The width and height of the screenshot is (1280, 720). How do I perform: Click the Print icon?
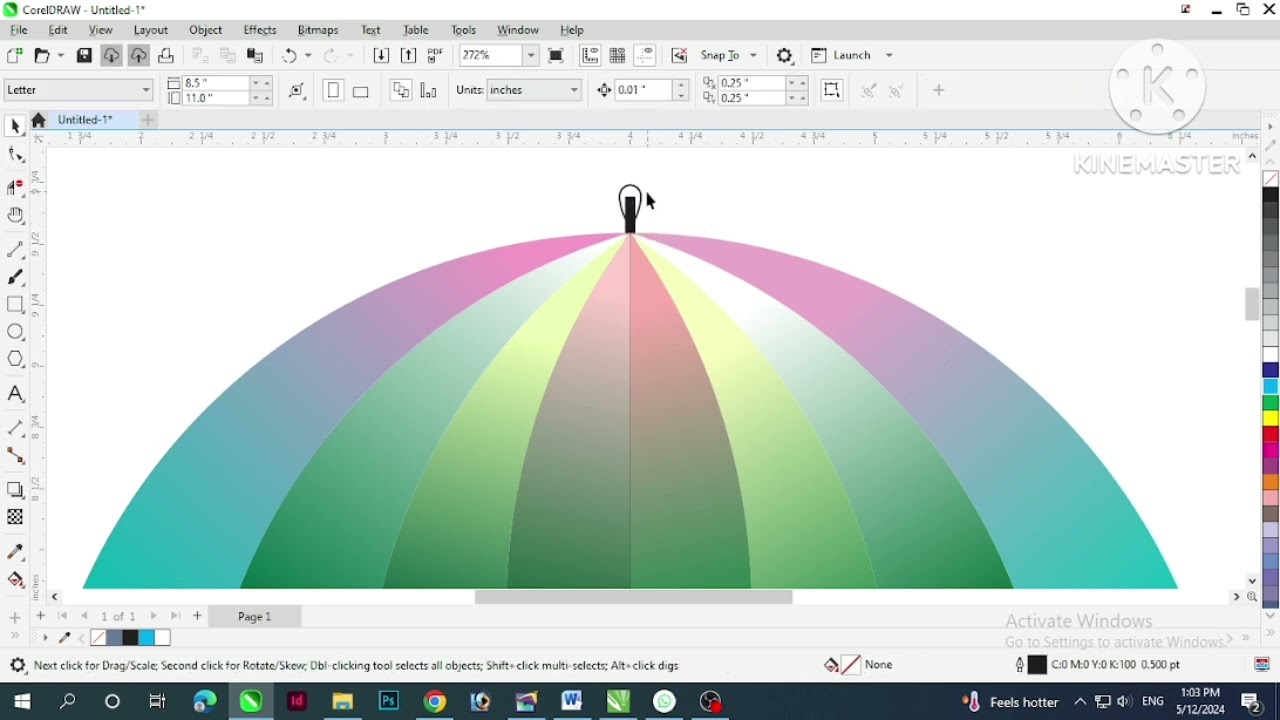pos(166,56)
